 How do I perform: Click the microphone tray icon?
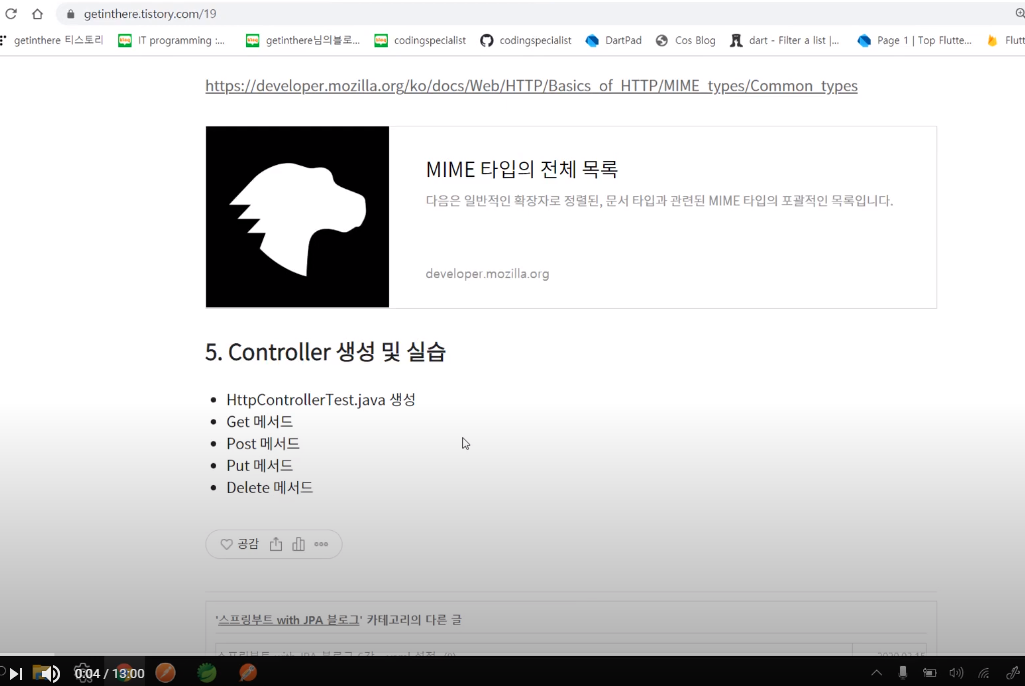pos(903,673)
